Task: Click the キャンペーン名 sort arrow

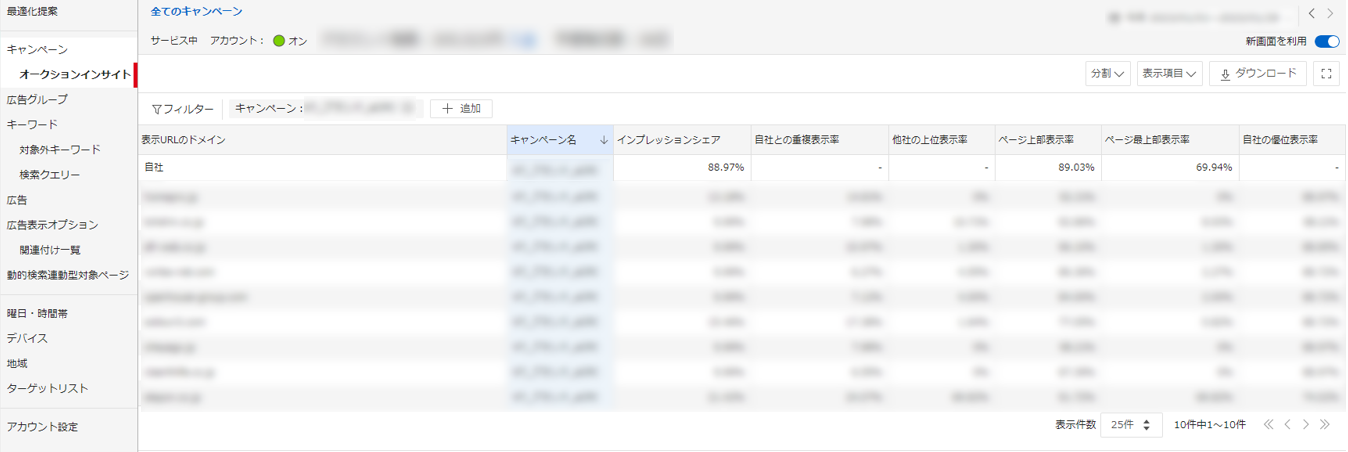Action: 603,141
